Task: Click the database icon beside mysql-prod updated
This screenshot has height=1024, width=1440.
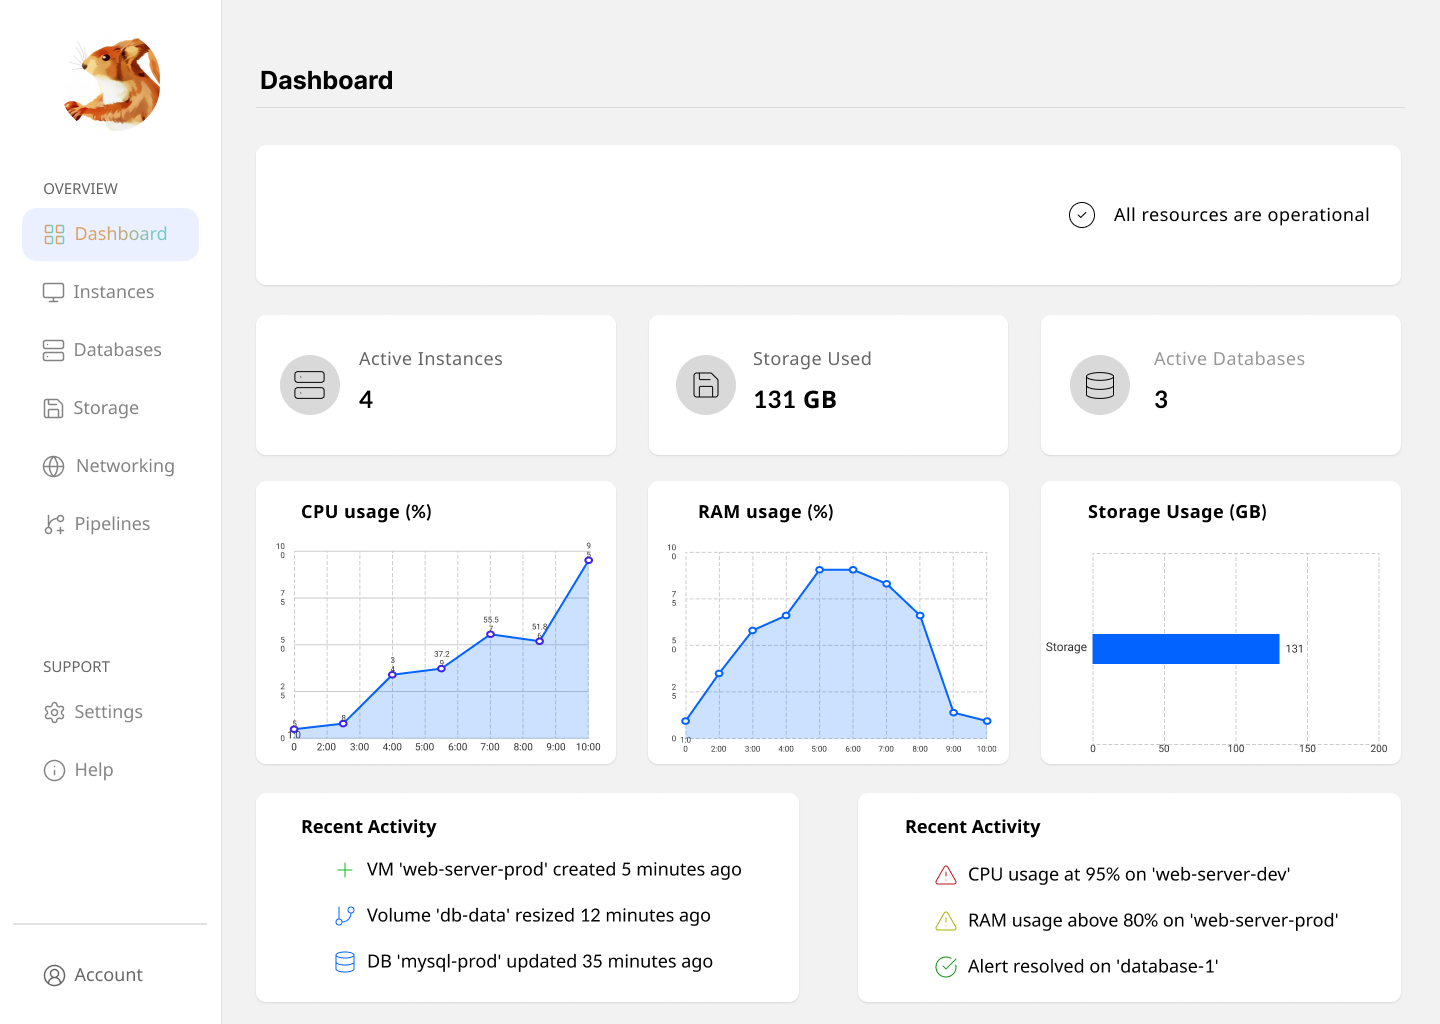Action: 345,962
